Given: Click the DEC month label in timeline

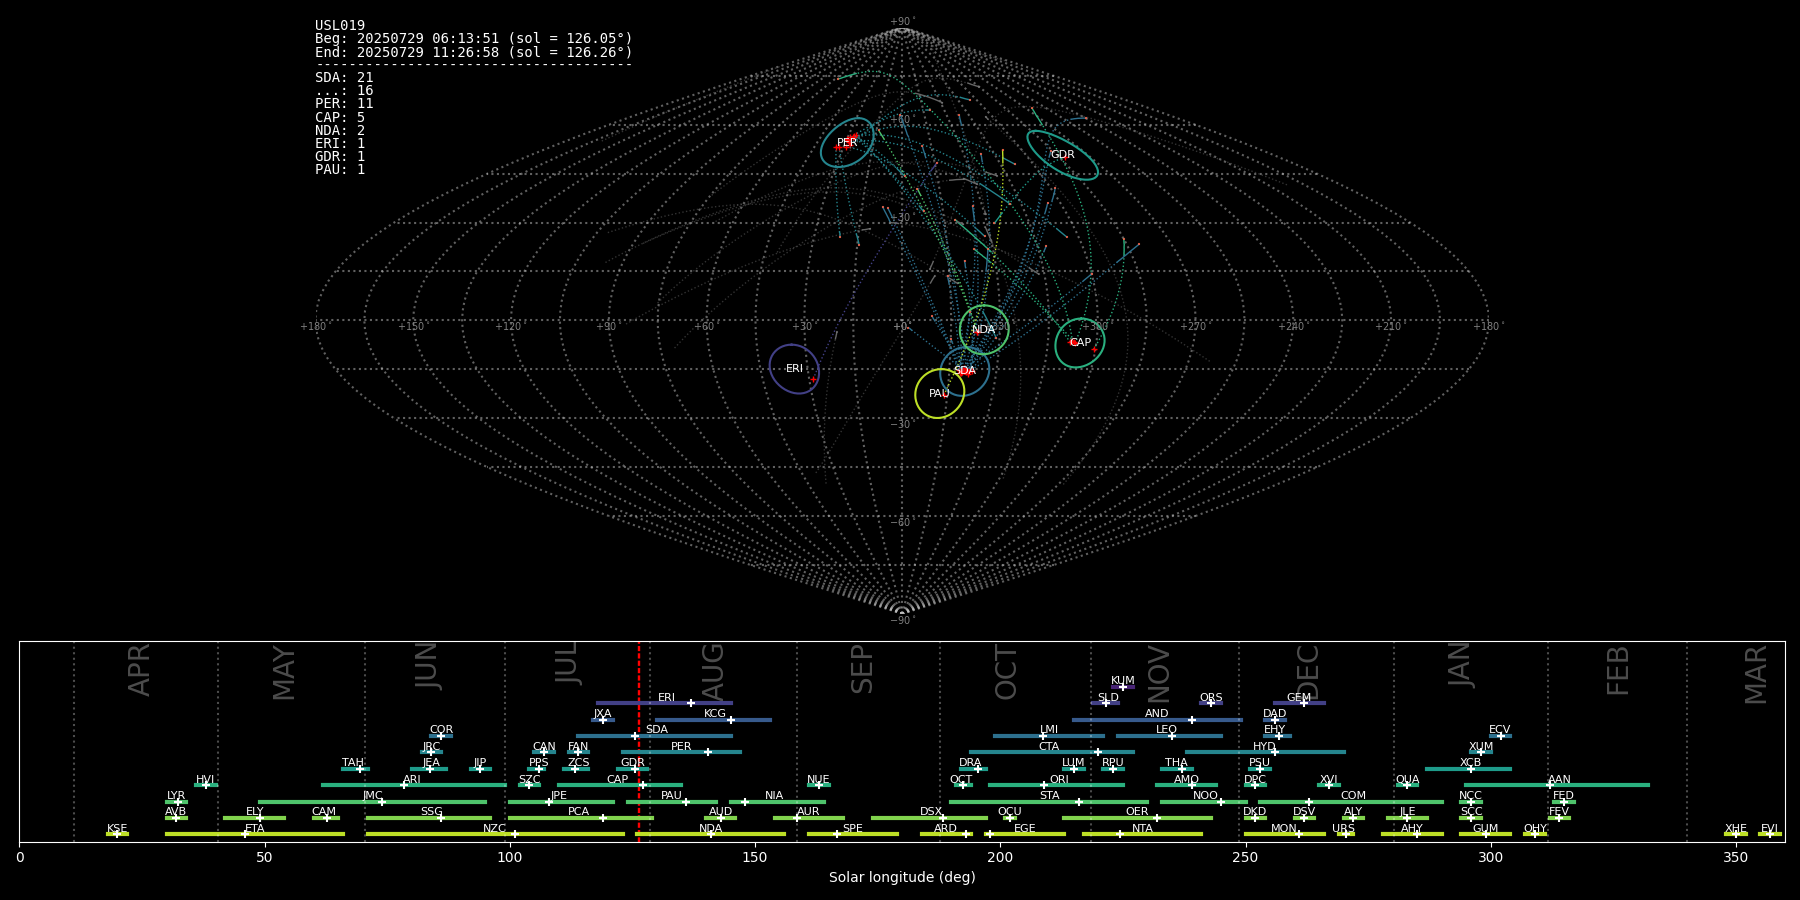Looking at the screenshot, I should pyautogui.click(x=1307, y=672).
